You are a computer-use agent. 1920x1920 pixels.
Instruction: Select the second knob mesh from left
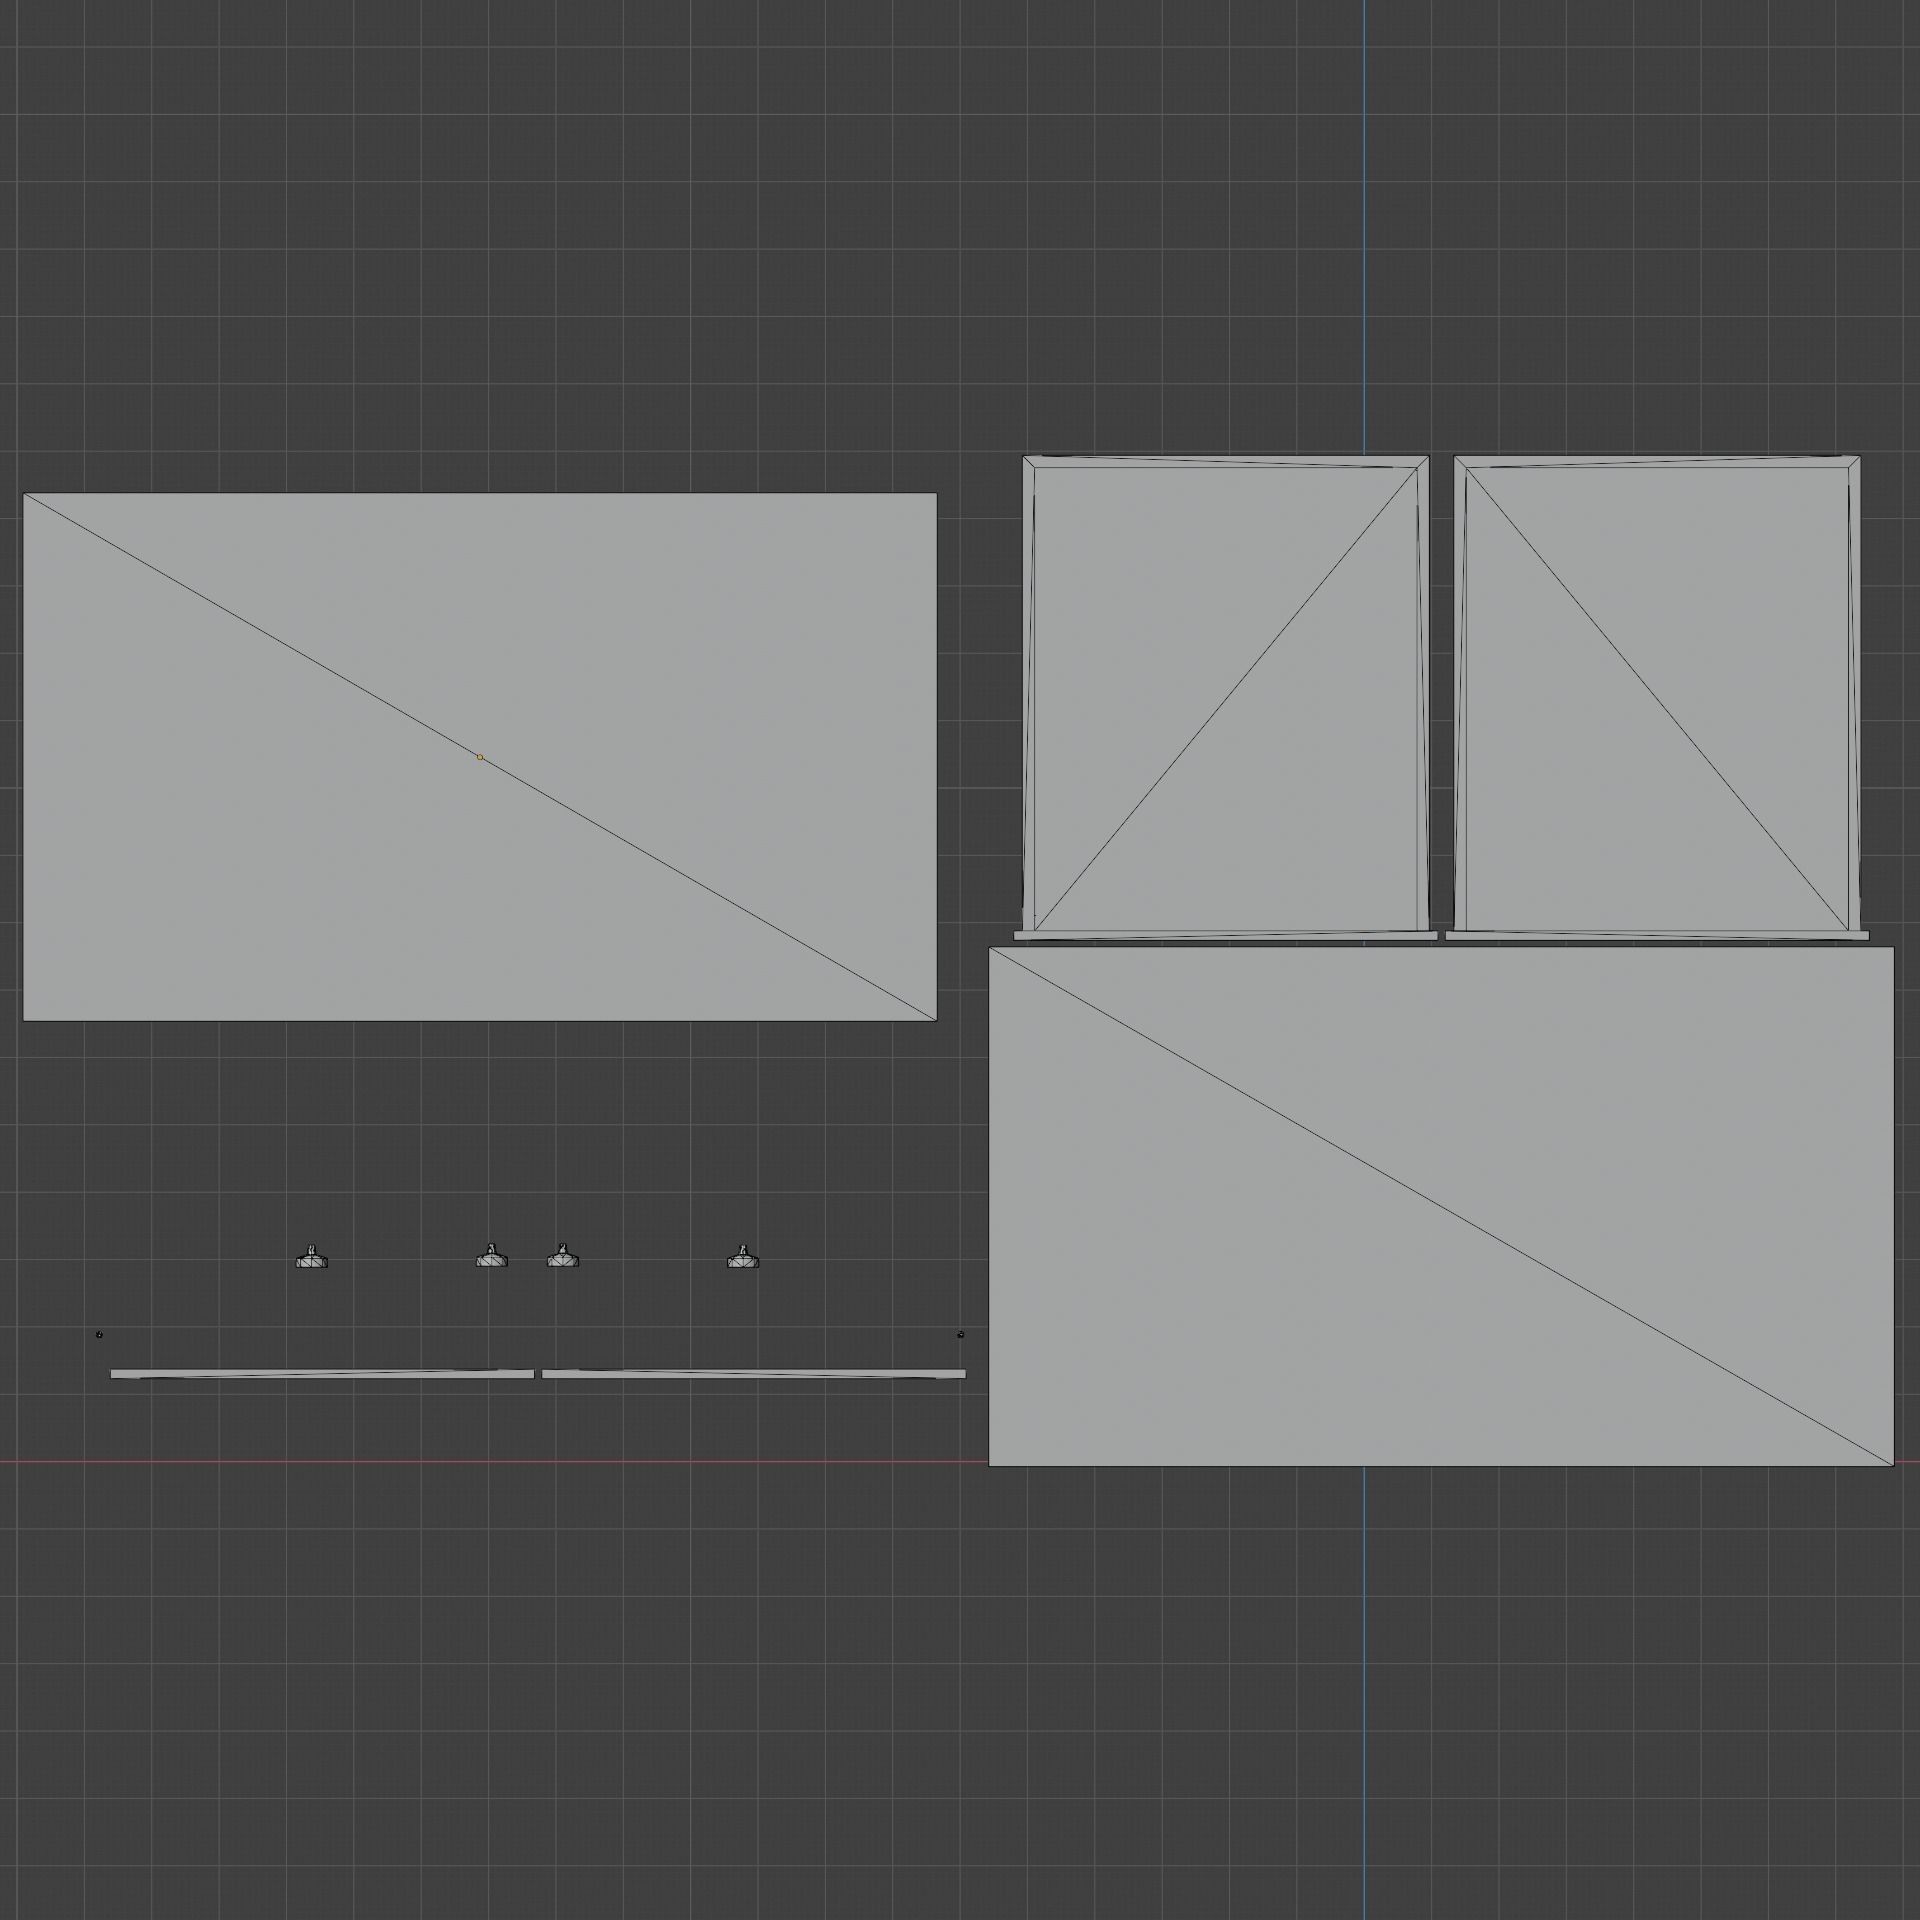491,1259
